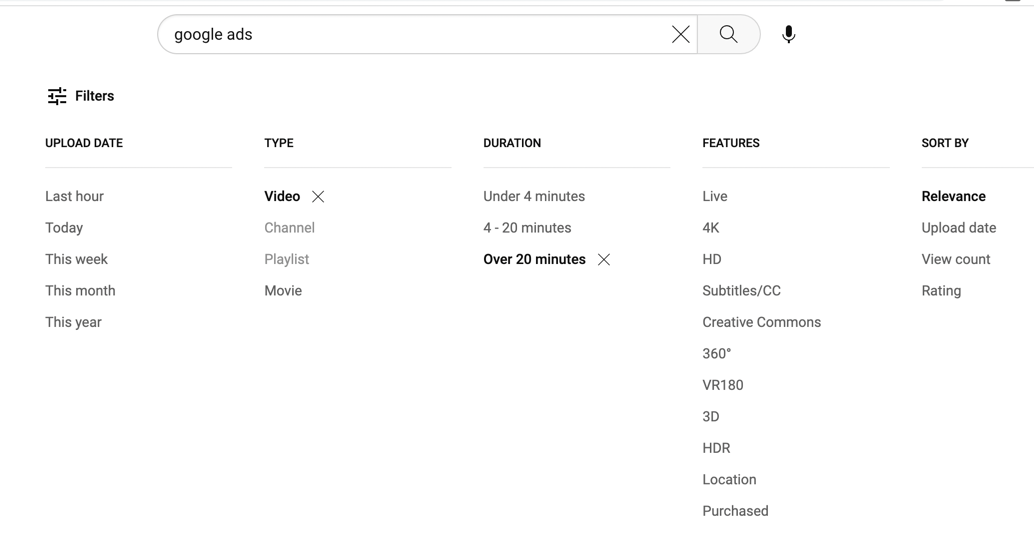Choose Under 4 minutes duration

[x=534, y=197]
